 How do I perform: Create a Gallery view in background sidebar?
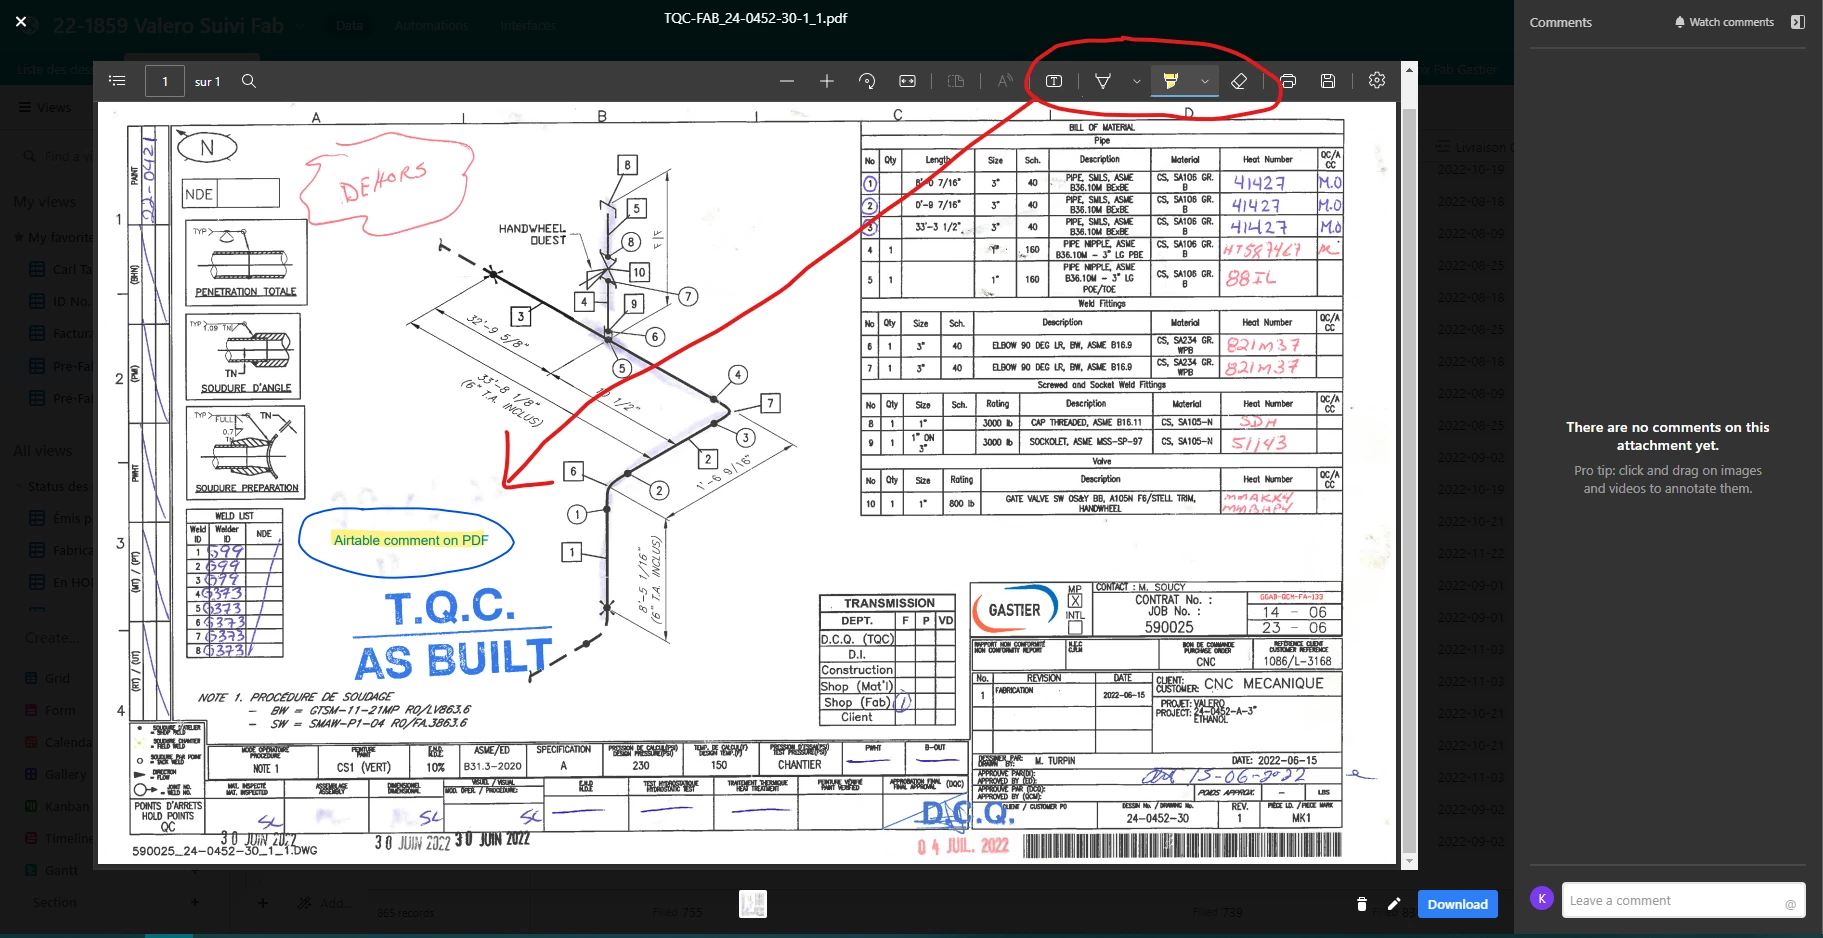click(57, 774)
